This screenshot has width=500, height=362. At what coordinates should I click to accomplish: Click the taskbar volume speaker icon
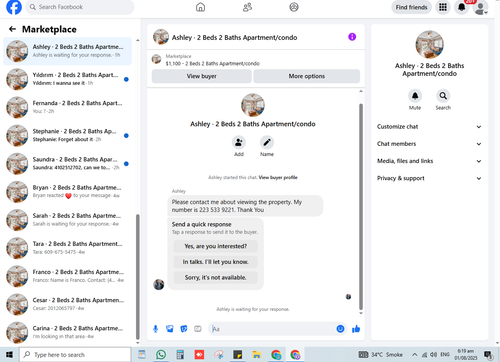pos(433,354)
